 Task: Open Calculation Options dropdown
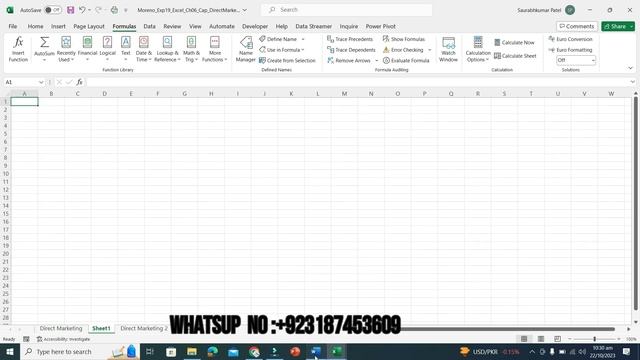coord(478,49)
